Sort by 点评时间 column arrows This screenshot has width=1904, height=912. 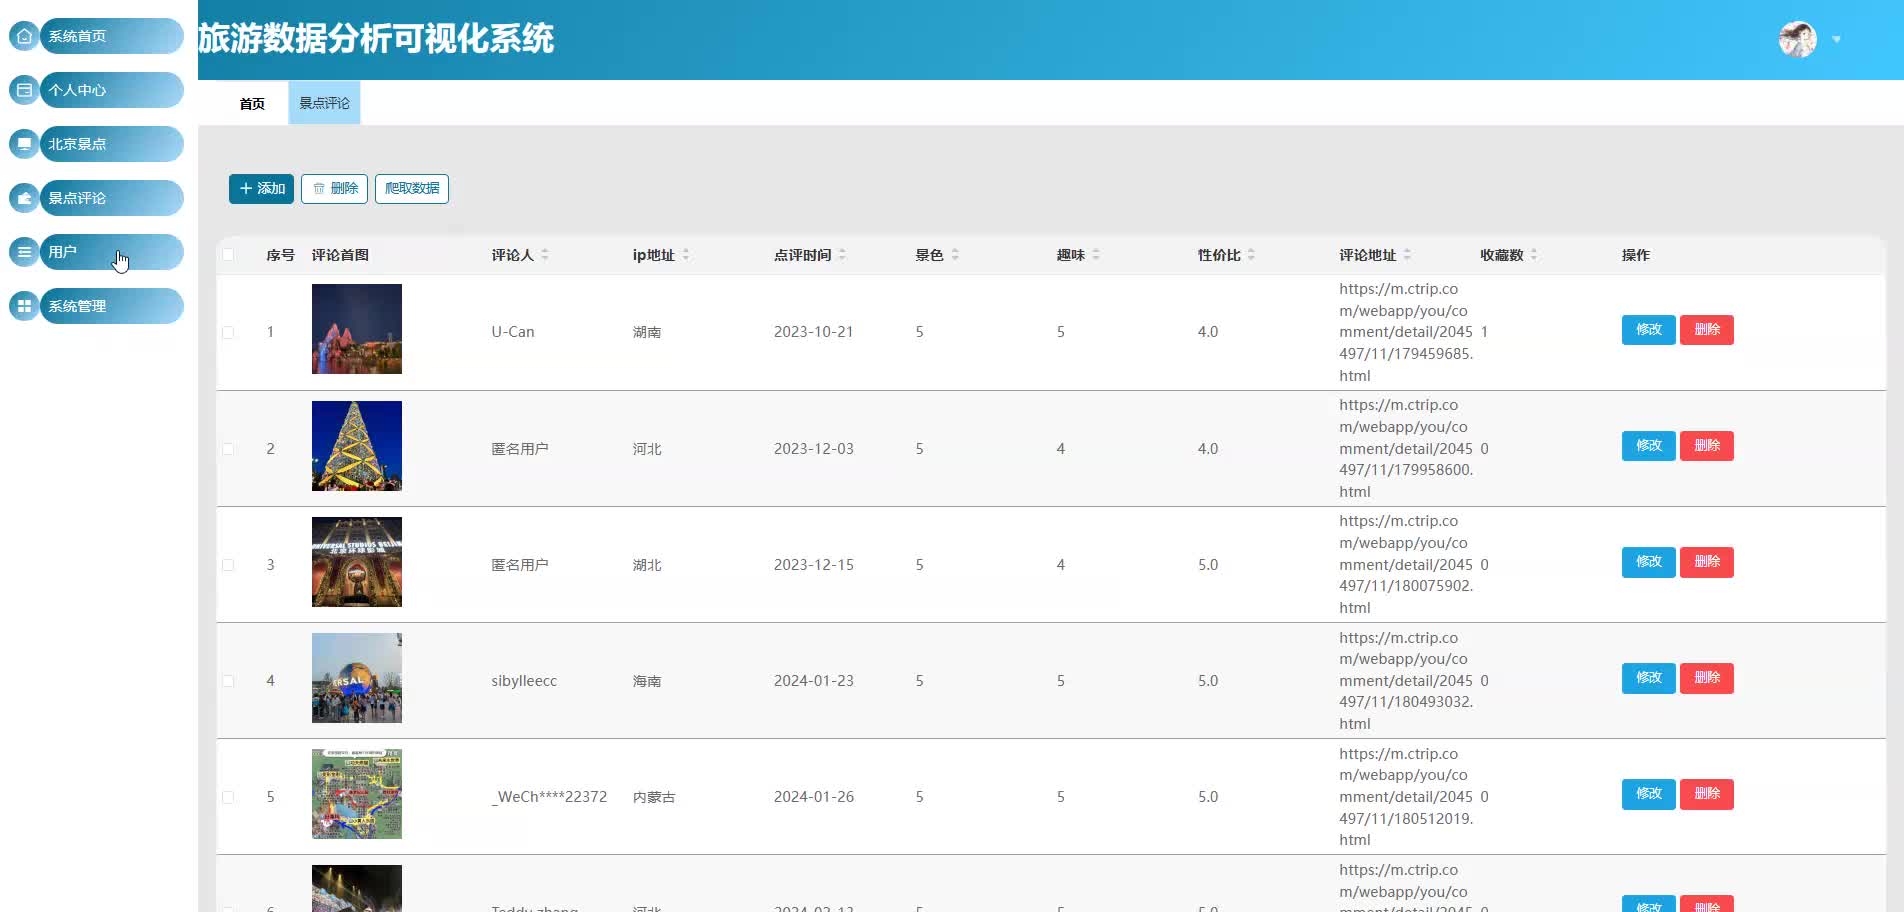842,255
